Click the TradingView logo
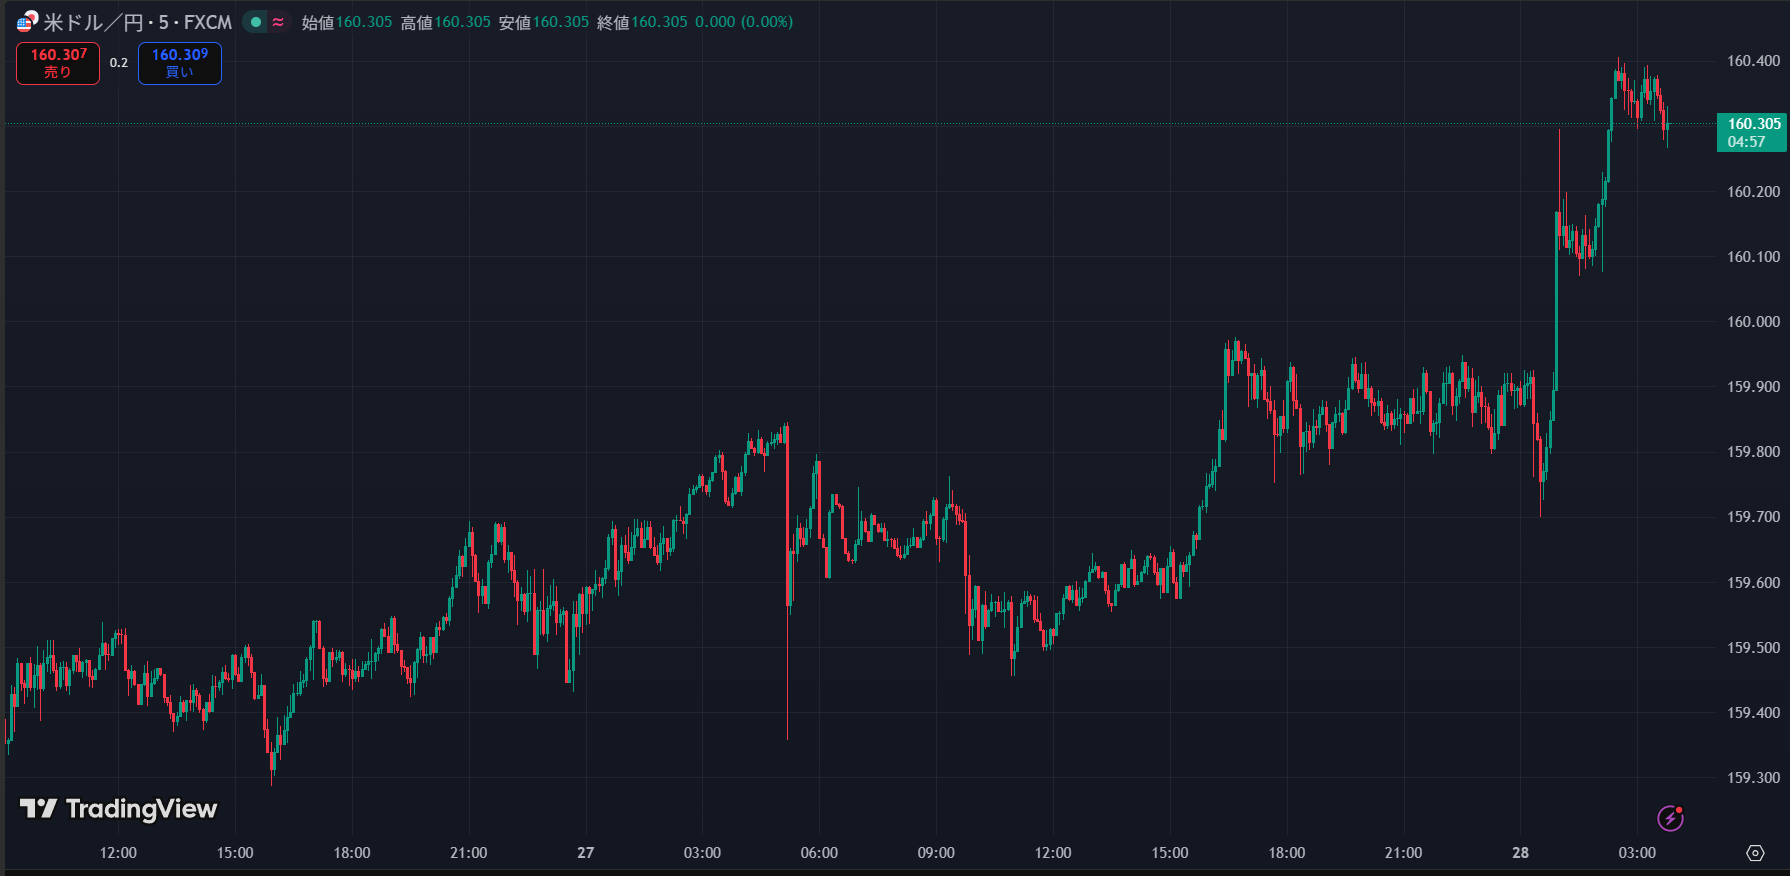Screen dimensions: 1790x876 point(119,809)
